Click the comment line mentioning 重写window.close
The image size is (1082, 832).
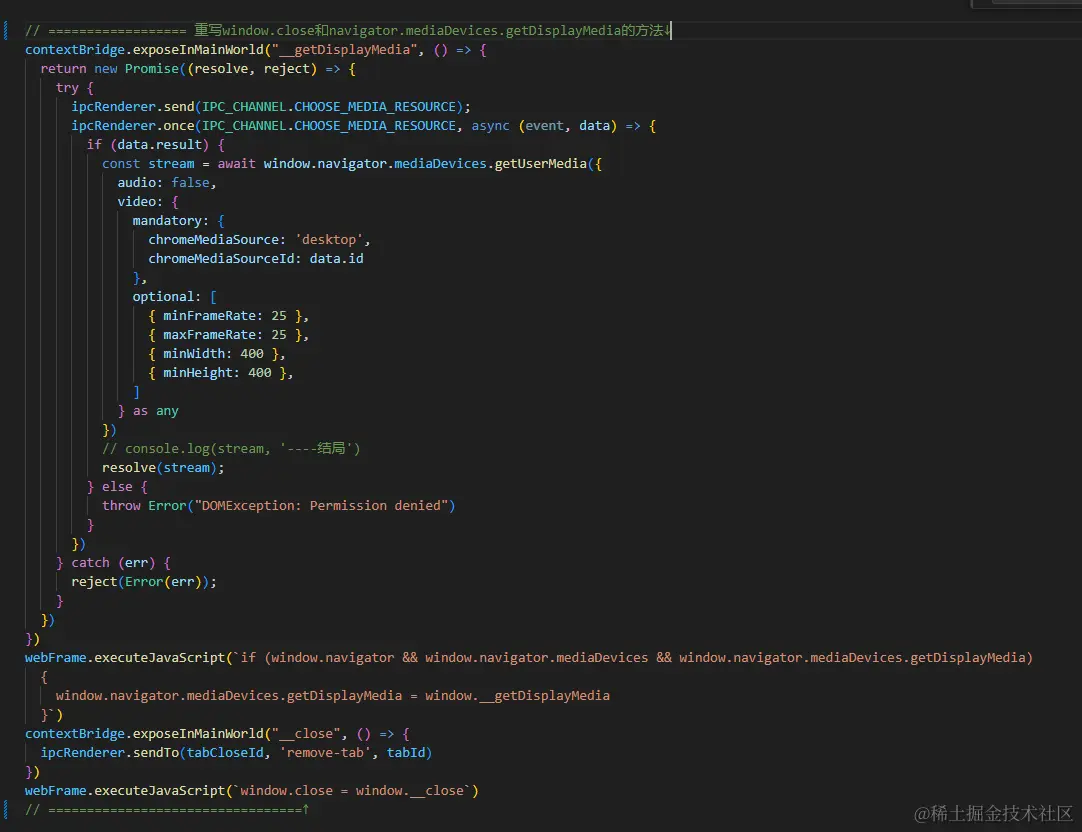[347, 30]
